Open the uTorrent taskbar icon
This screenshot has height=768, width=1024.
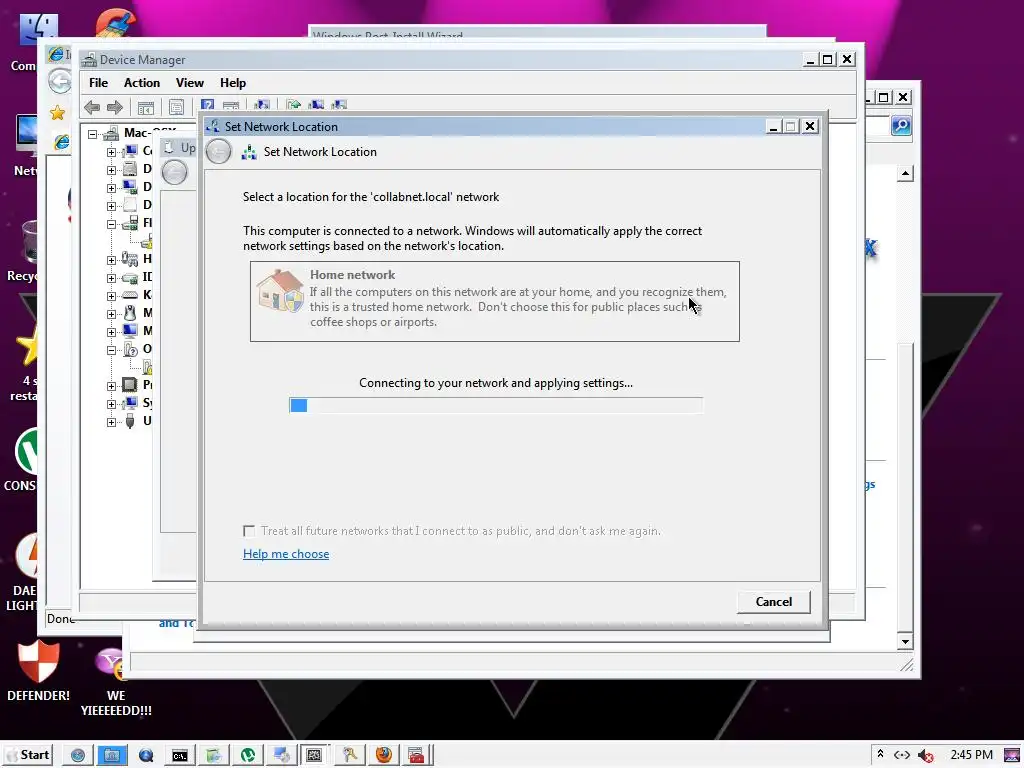(248, 755)
